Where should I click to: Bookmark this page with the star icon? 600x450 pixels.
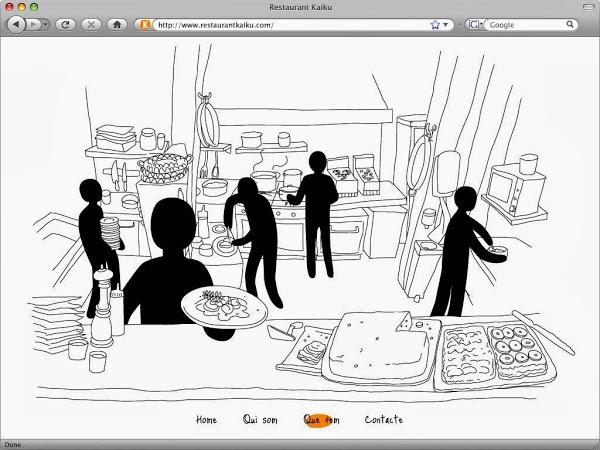[435, 25]
